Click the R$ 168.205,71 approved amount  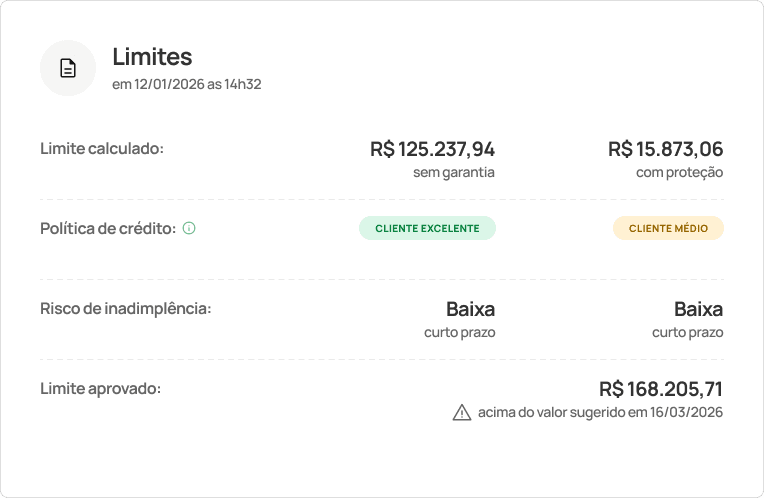(x=661, y=389)
